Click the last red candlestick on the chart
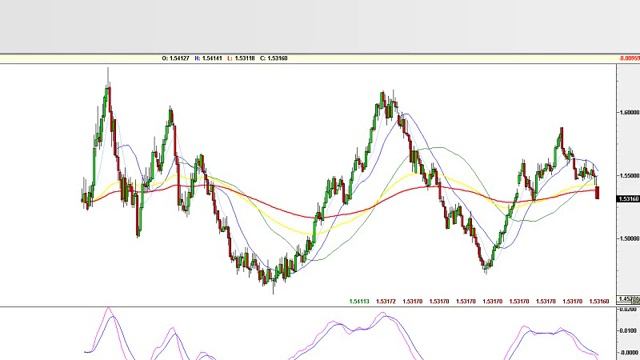The width and height of the screenshot is (640, 360). 598,192
